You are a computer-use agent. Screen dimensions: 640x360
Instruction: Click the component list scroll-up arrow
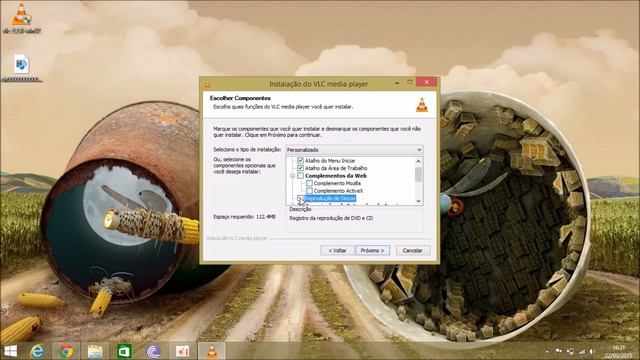pos(418,161)
